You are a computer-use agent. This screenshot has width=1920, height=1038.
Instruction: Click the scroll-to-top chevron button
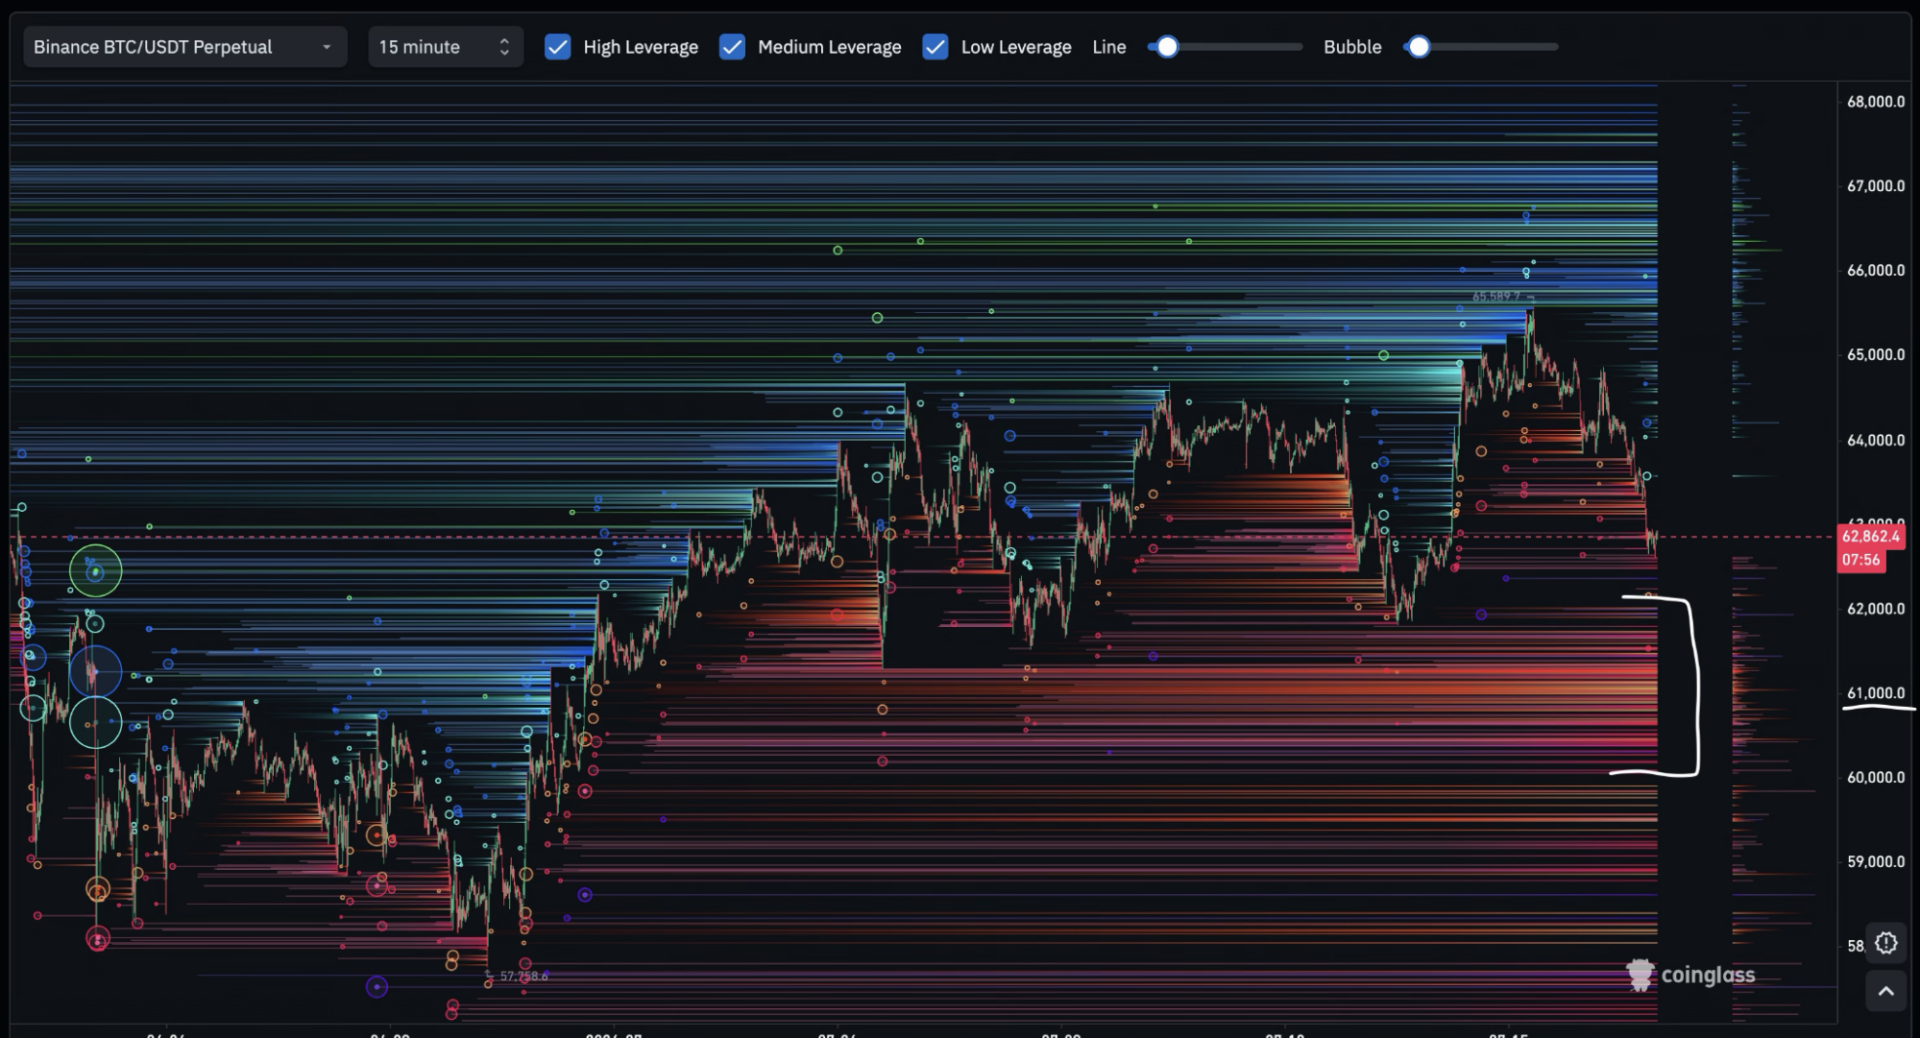coord(1886,991)
